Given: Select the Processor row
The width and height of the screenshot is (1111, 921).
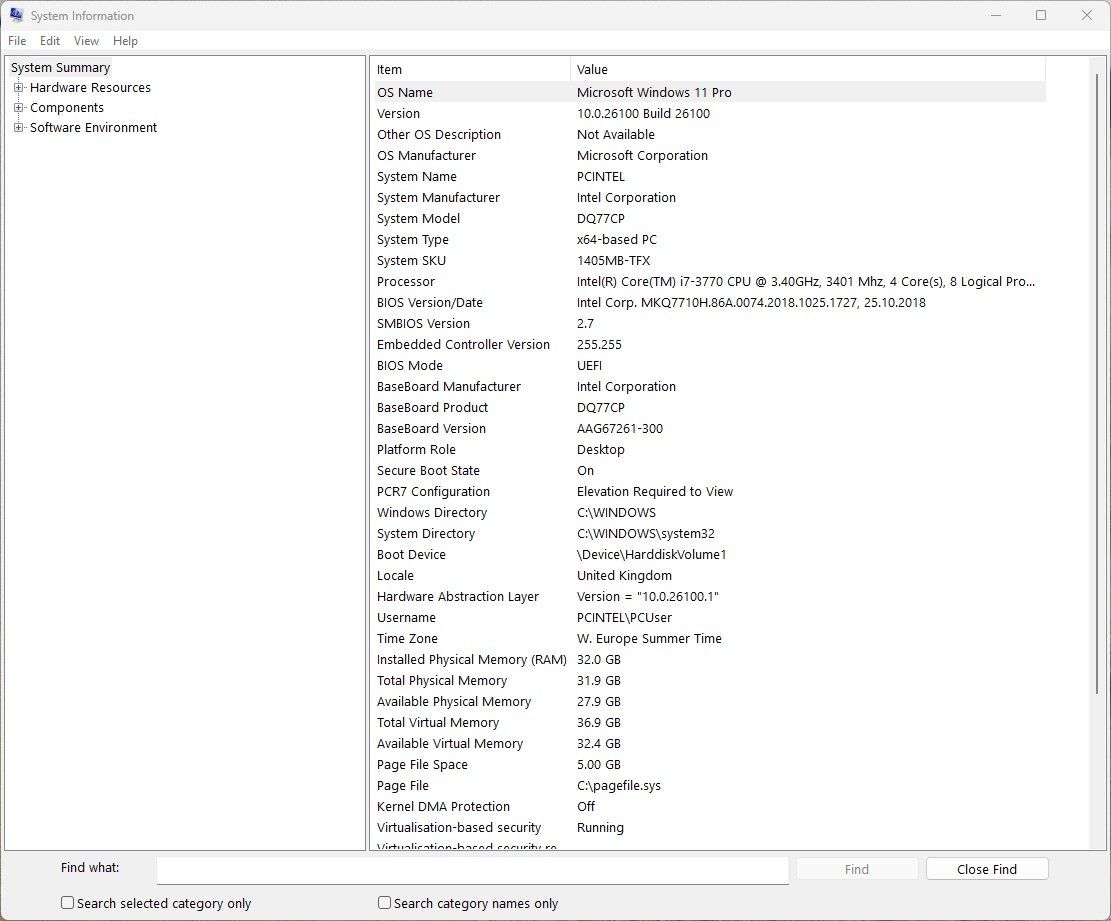Looking at the screenshot, I should point(710,281).
